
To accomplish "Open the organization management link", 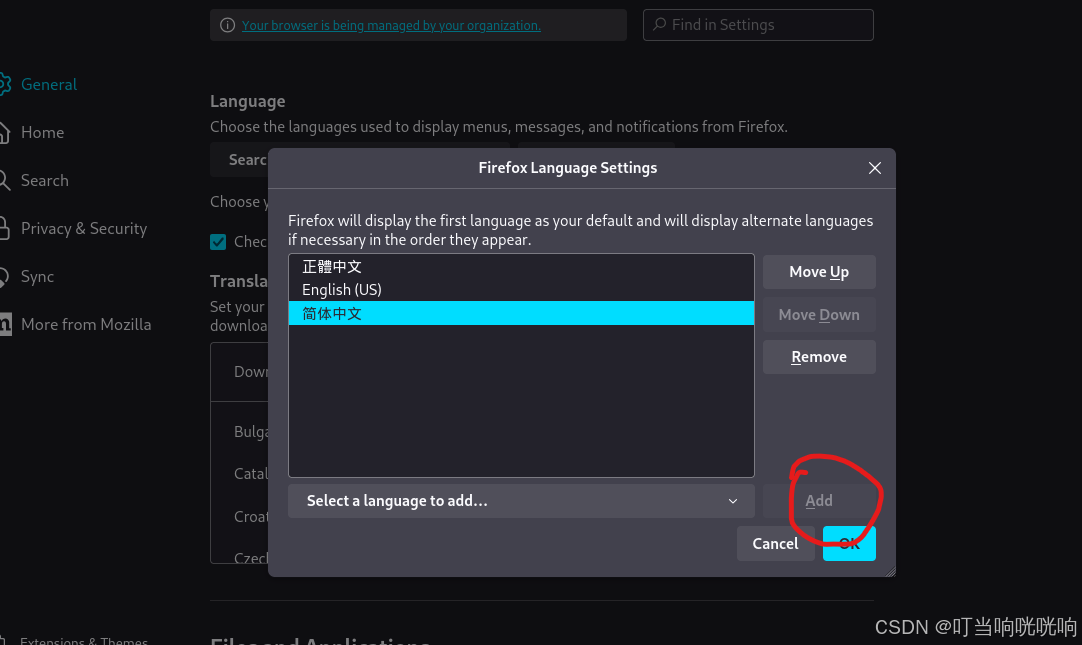I will pos(391,26).
